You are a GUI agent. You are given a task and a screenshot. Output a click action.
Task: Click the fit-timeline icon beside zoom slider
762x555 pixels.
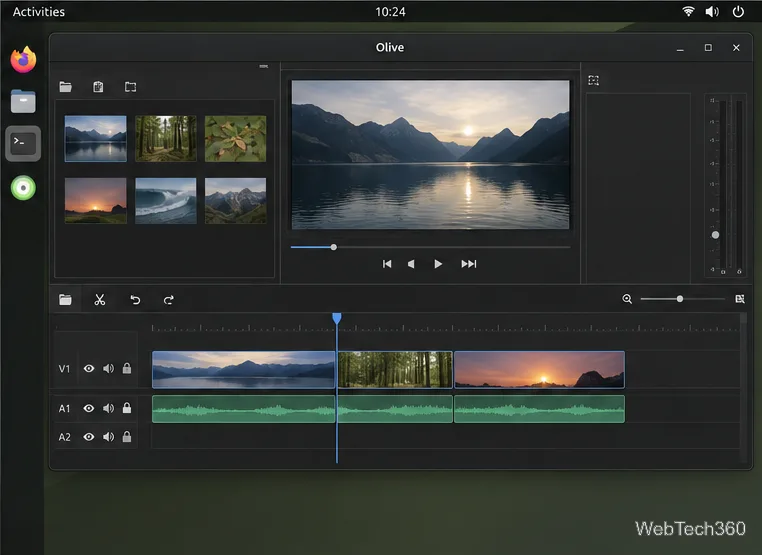tap(740, 299)
